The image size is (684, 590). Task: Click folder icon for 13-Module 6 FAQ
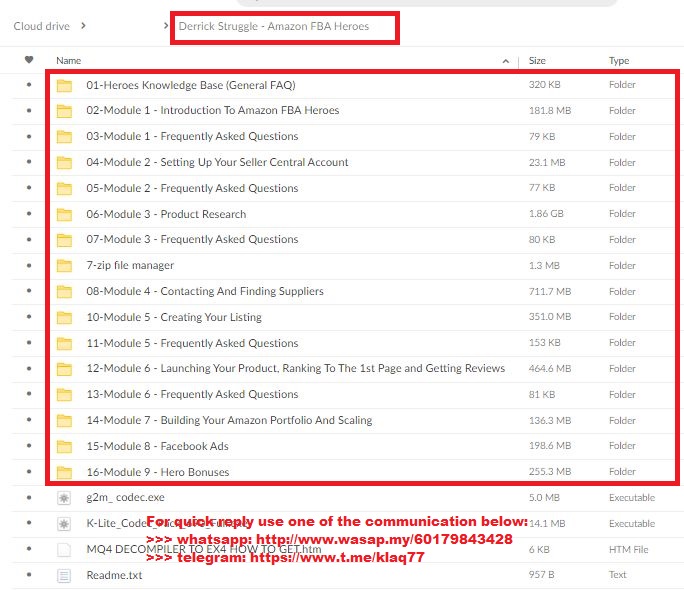[x=64, y=395]
